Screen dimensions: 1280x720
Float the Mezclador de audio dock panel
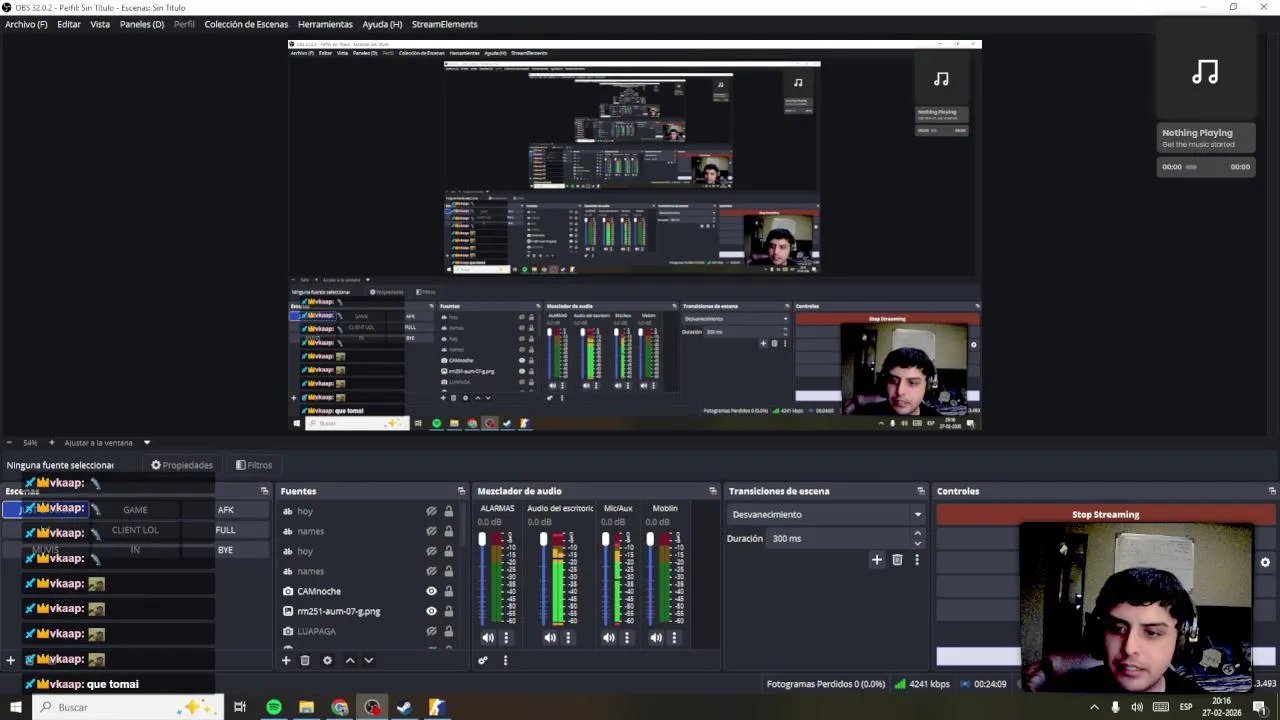pyautogui.click(x=713, y=491)
